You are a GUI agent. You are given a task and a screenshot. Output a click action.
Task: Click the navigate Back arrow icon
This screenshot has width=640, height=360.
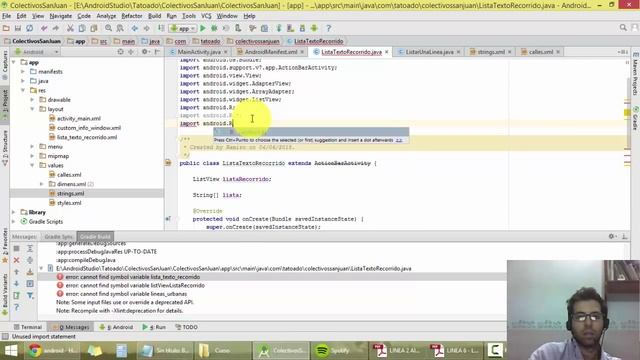[134, 28]
